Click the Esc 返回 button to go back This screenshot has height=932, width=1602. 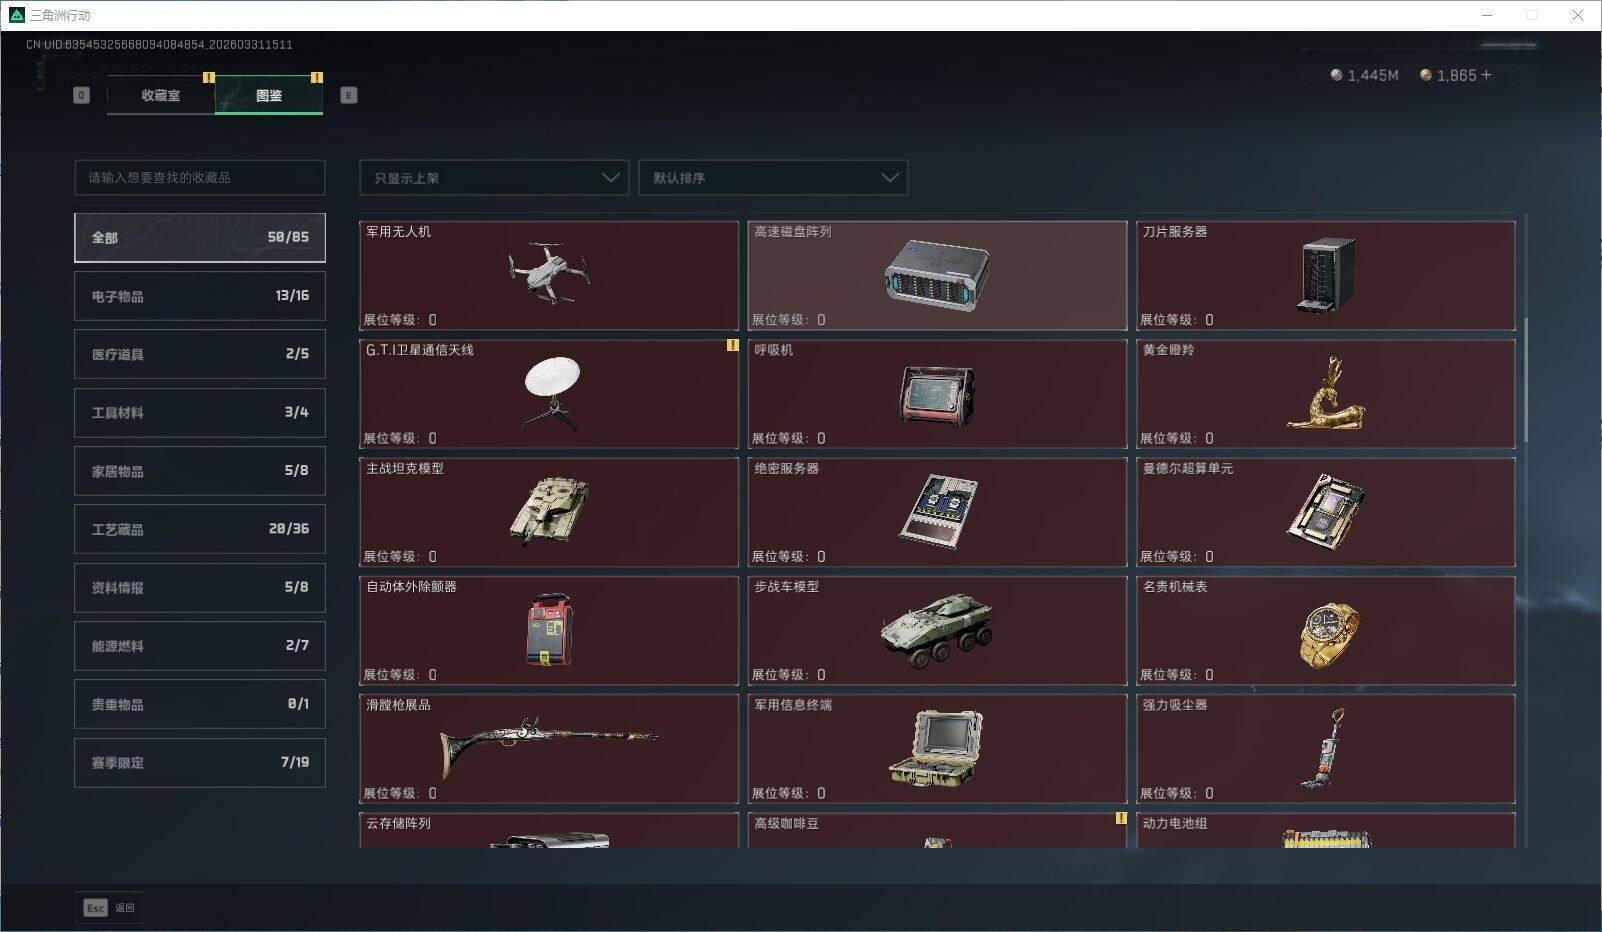pyautogui.click(x=108, y=907)
